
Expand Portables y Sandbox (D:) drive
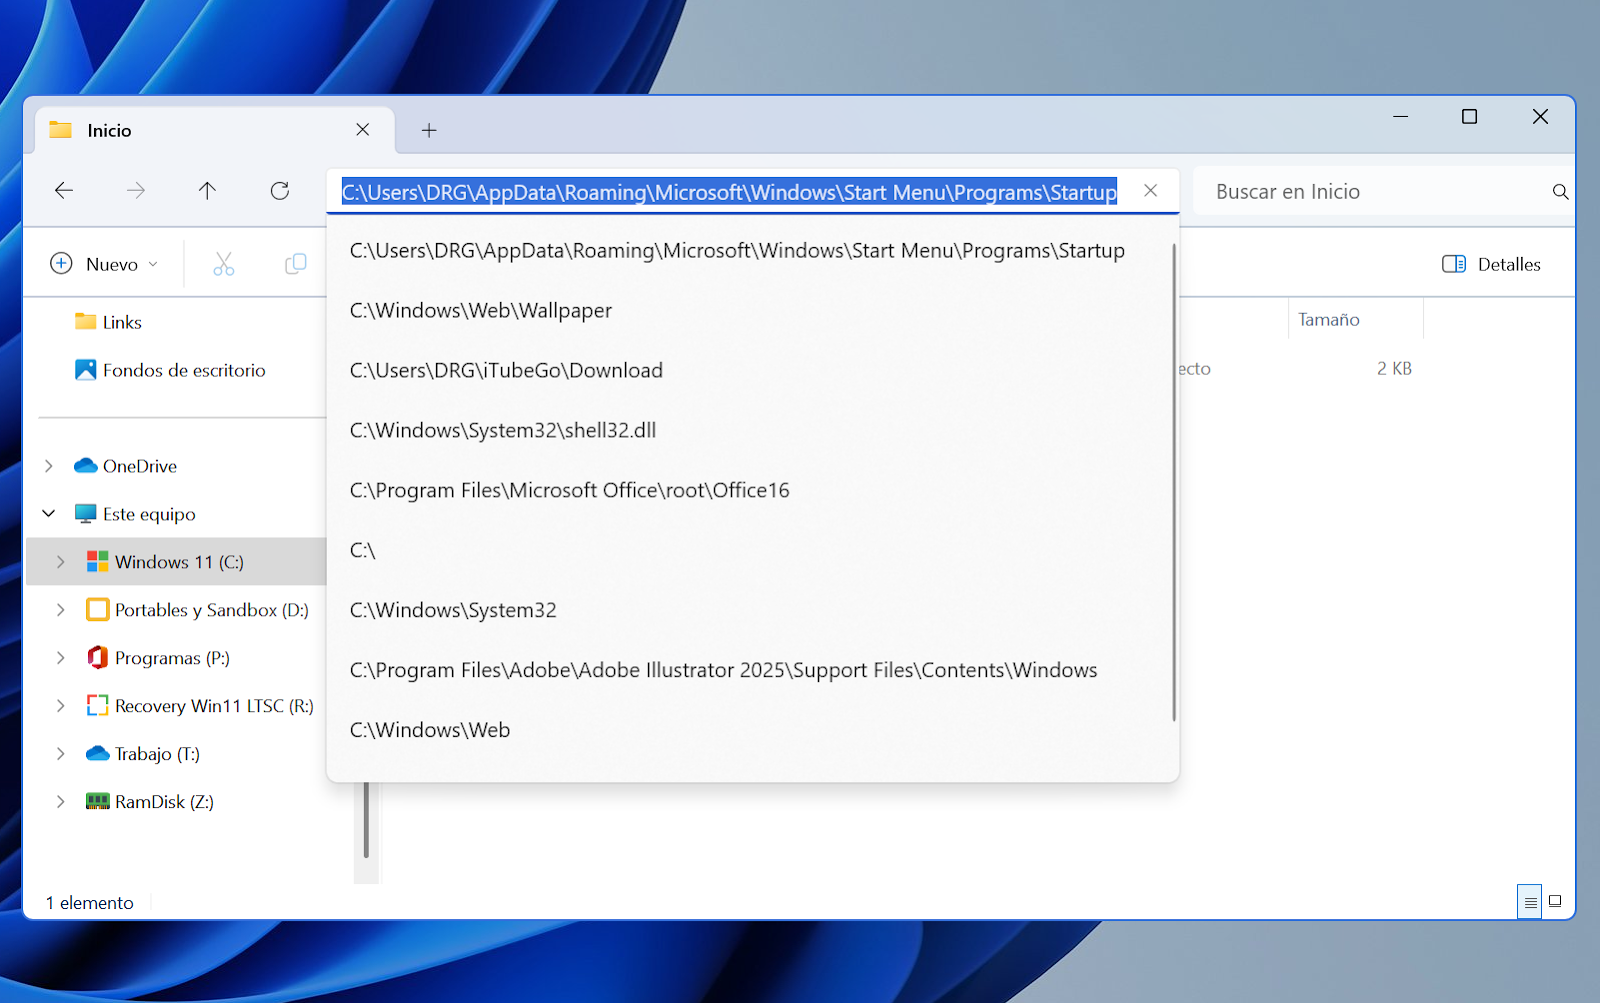click(x=61, y=610)
